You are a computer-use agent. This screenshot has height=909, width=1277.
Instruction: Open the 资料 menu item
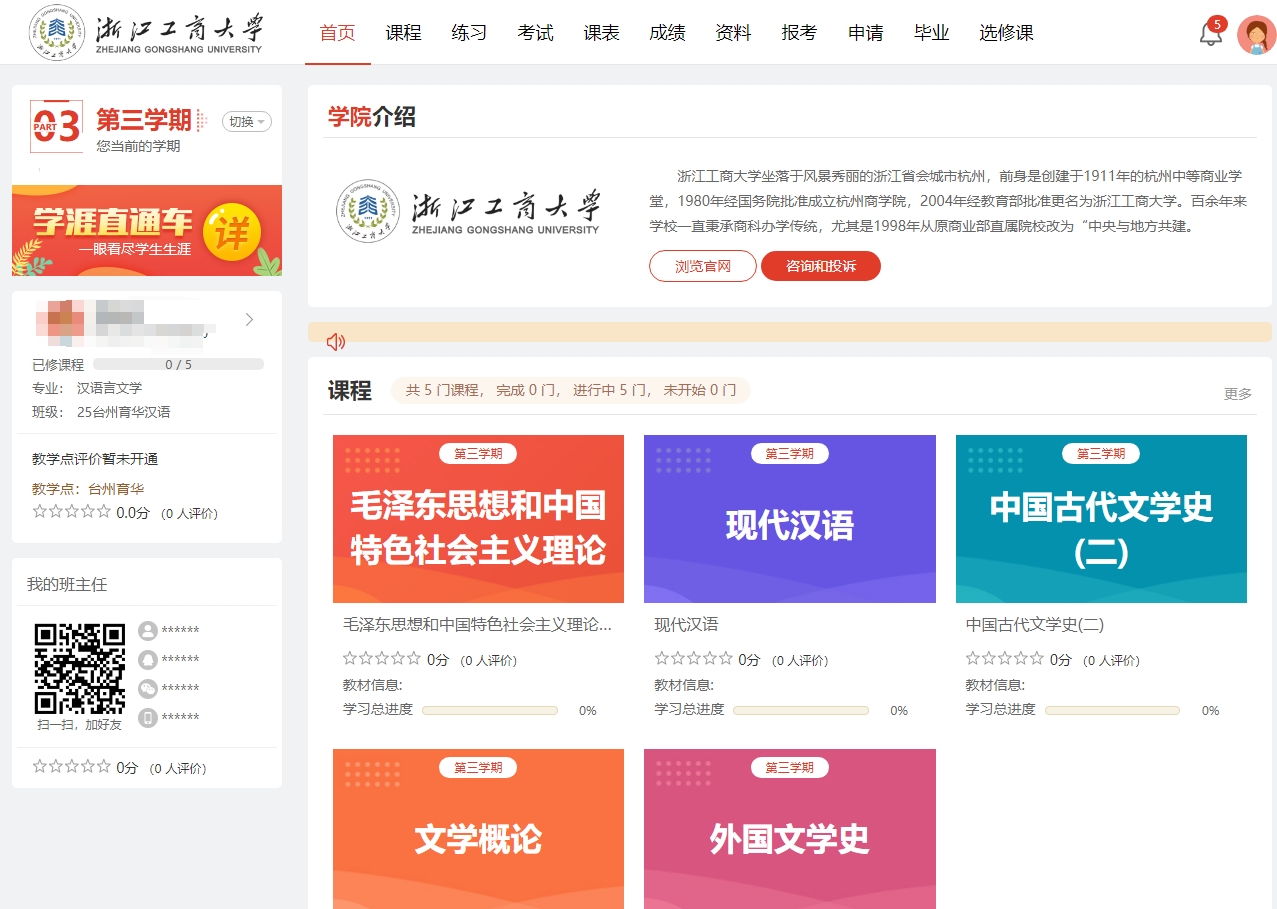[x=734, y=33]
